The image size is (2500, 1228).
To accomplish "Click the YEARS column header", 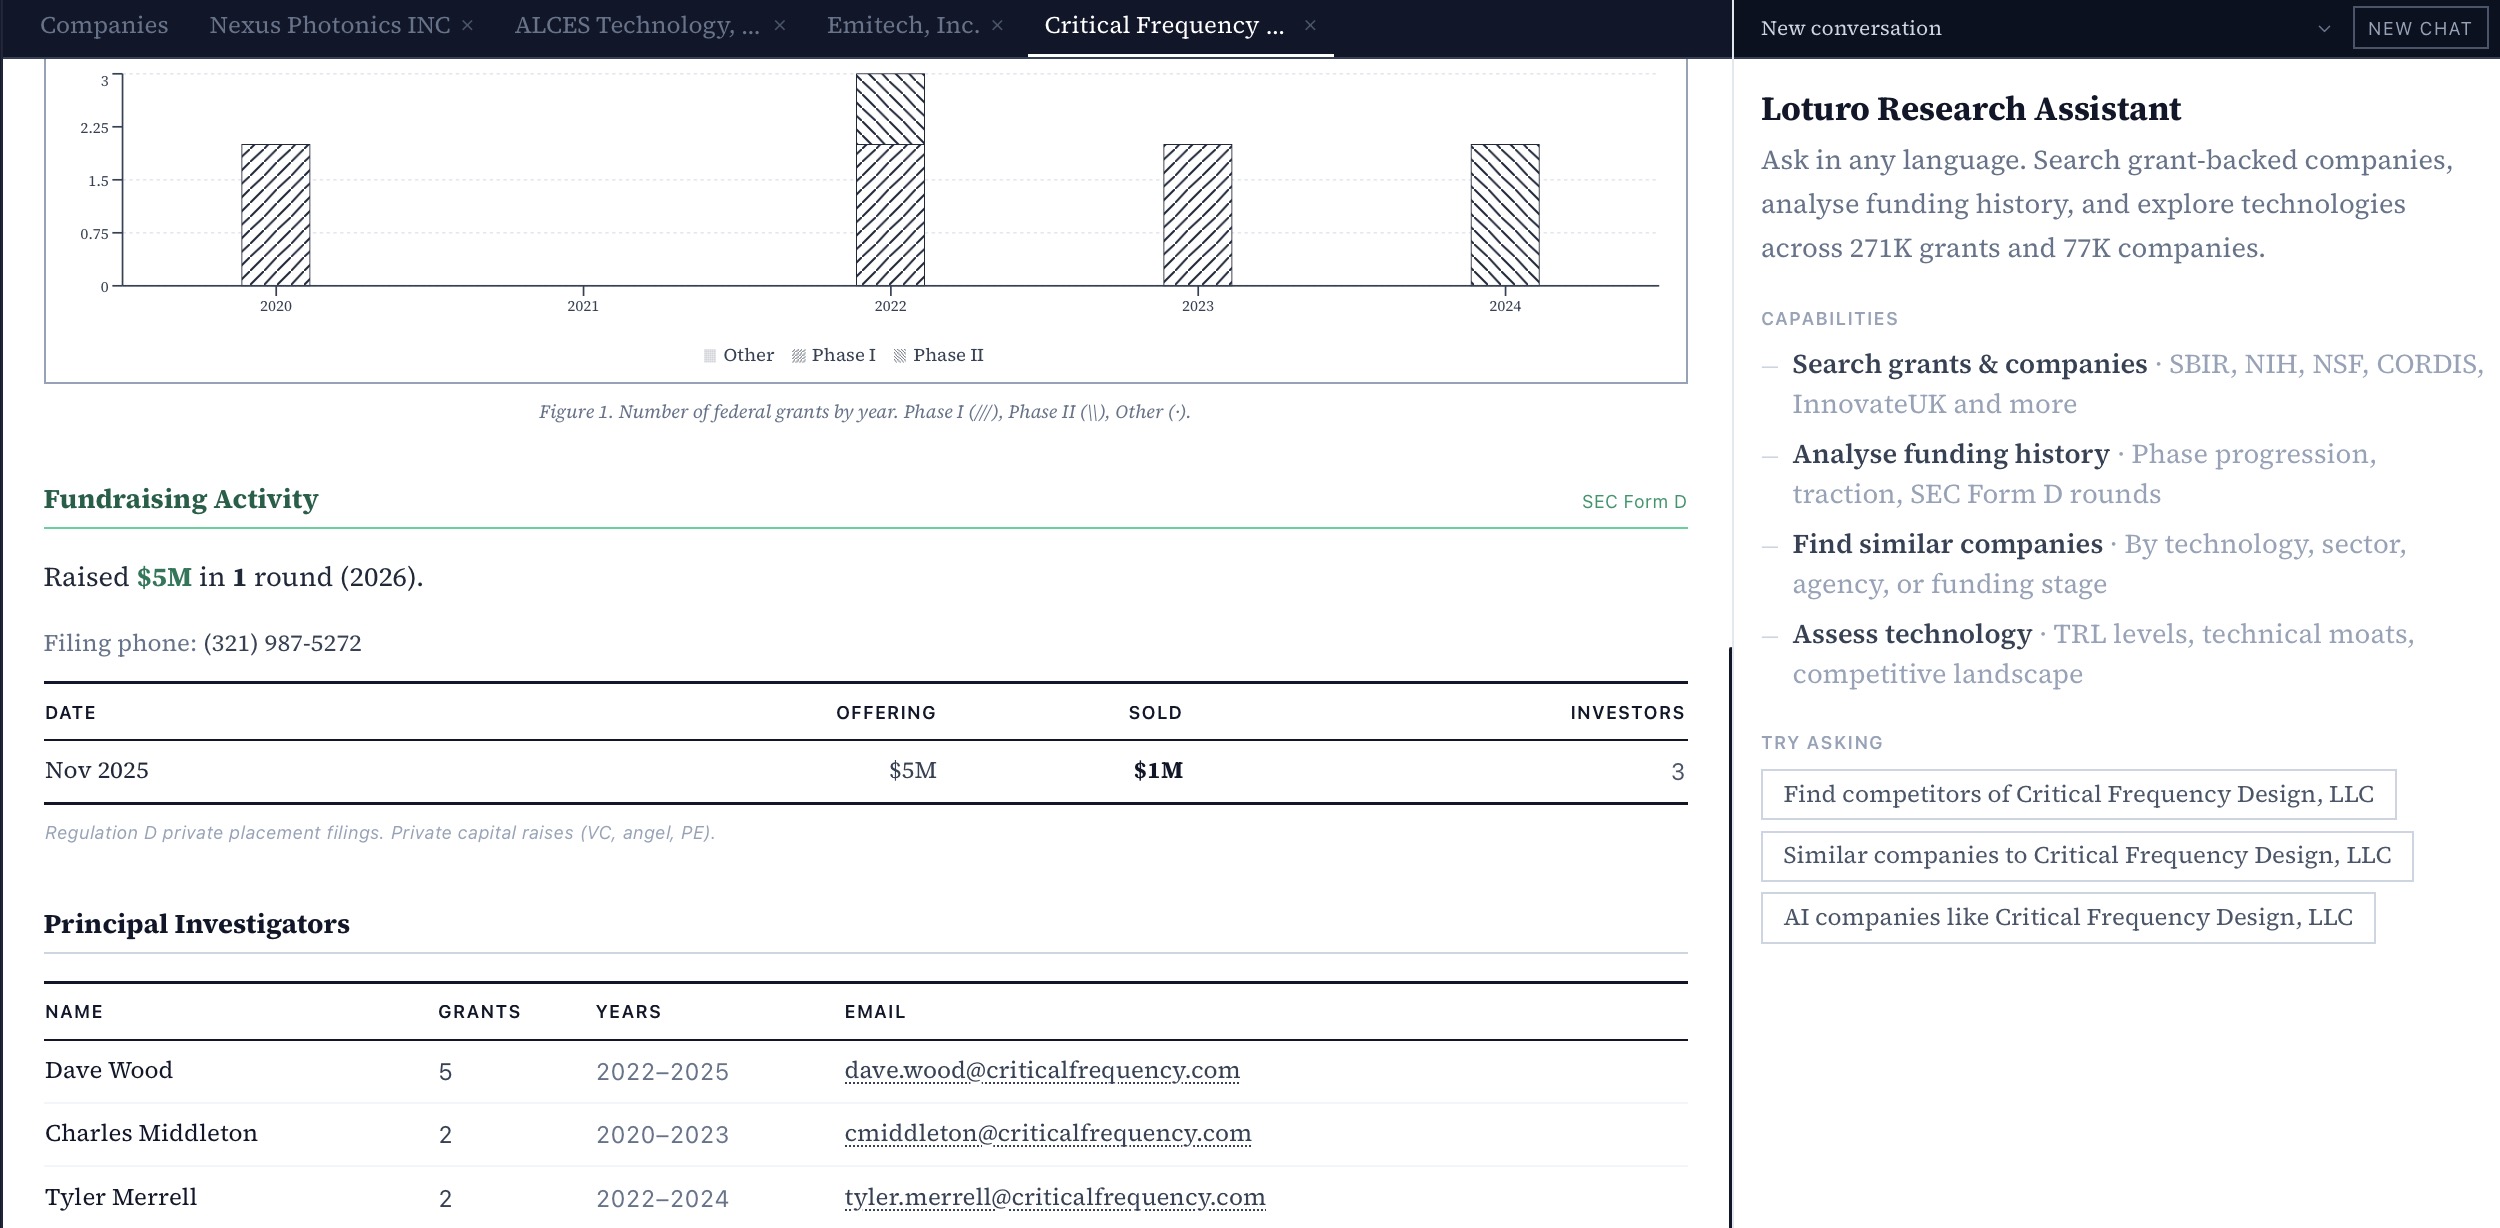I will pos(628,1012).
